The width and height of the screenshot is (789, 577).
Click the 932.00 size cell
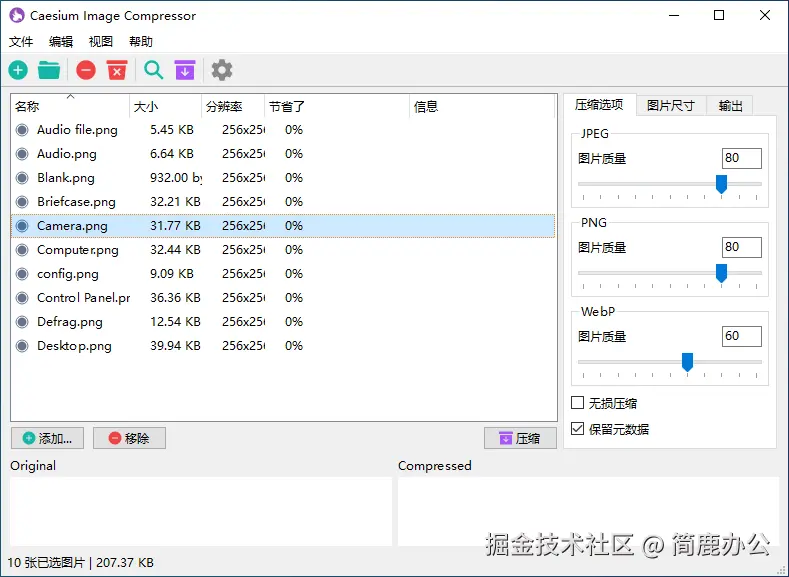pyautogui.click(x=176, y=178)
